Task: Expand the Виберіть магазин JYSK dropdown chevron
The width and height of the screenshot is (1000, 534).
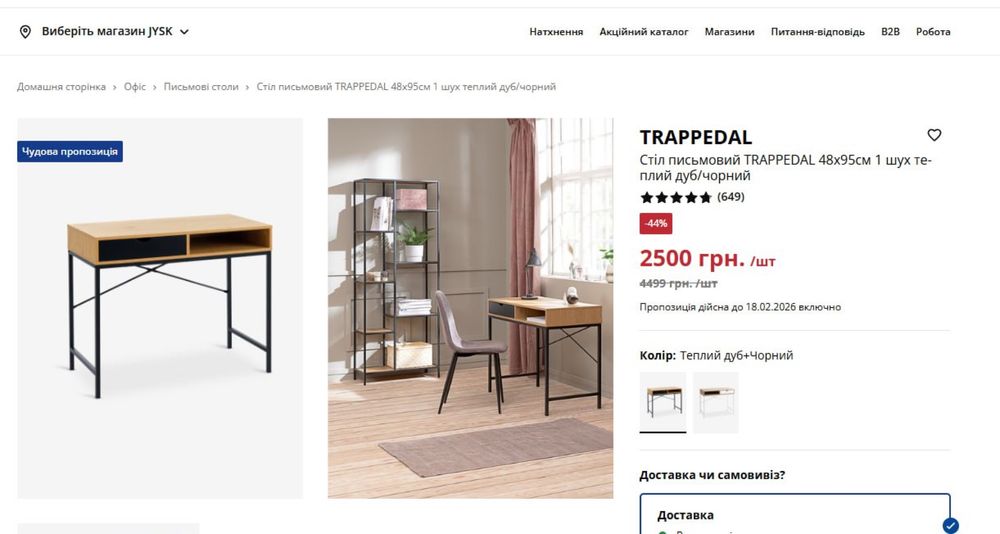Action: click(x=184, y=32)
